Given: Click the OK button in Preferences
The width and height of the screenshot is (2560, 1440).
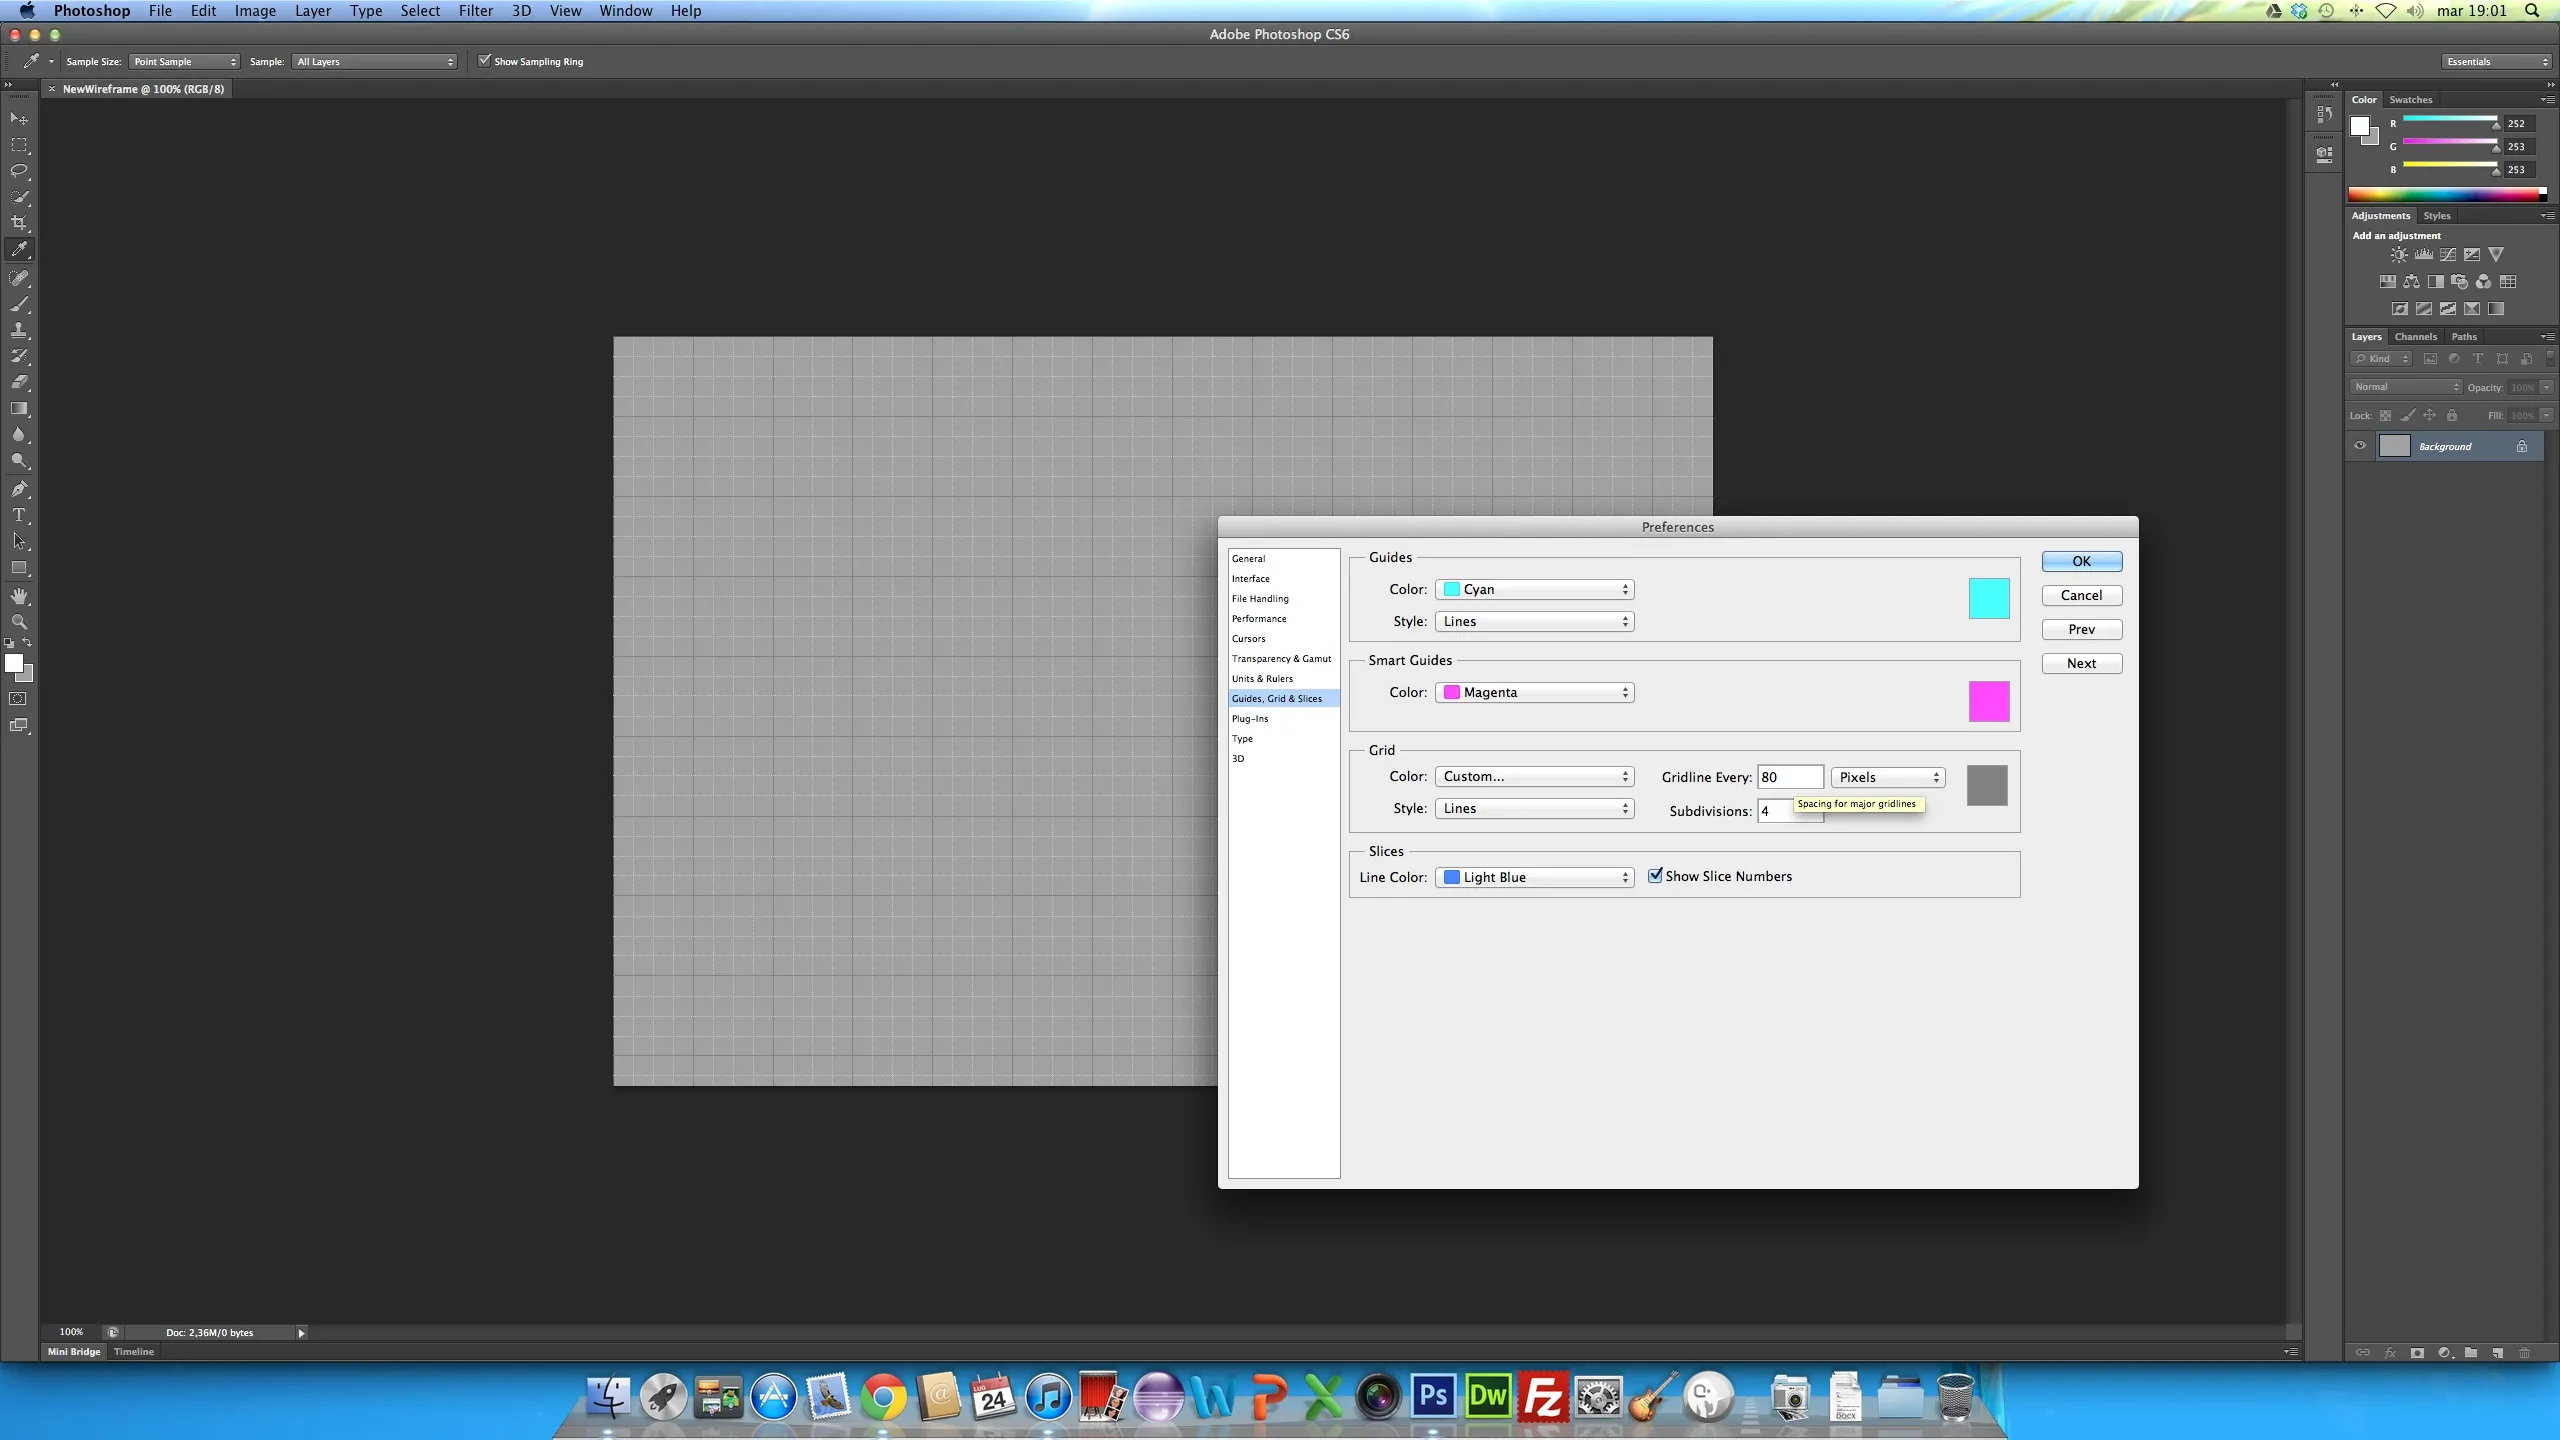Looking at the screenshot, I should pos(2081,561).
